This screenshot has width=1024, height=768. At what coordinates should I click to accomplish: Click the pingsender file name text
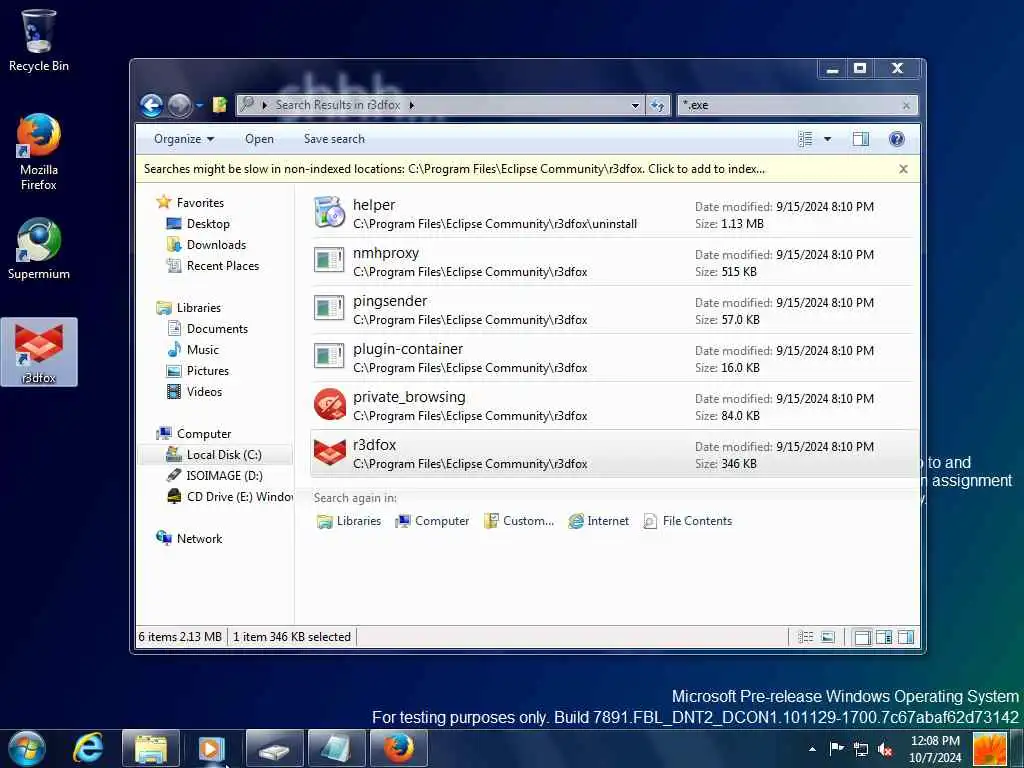pos(390,301)
